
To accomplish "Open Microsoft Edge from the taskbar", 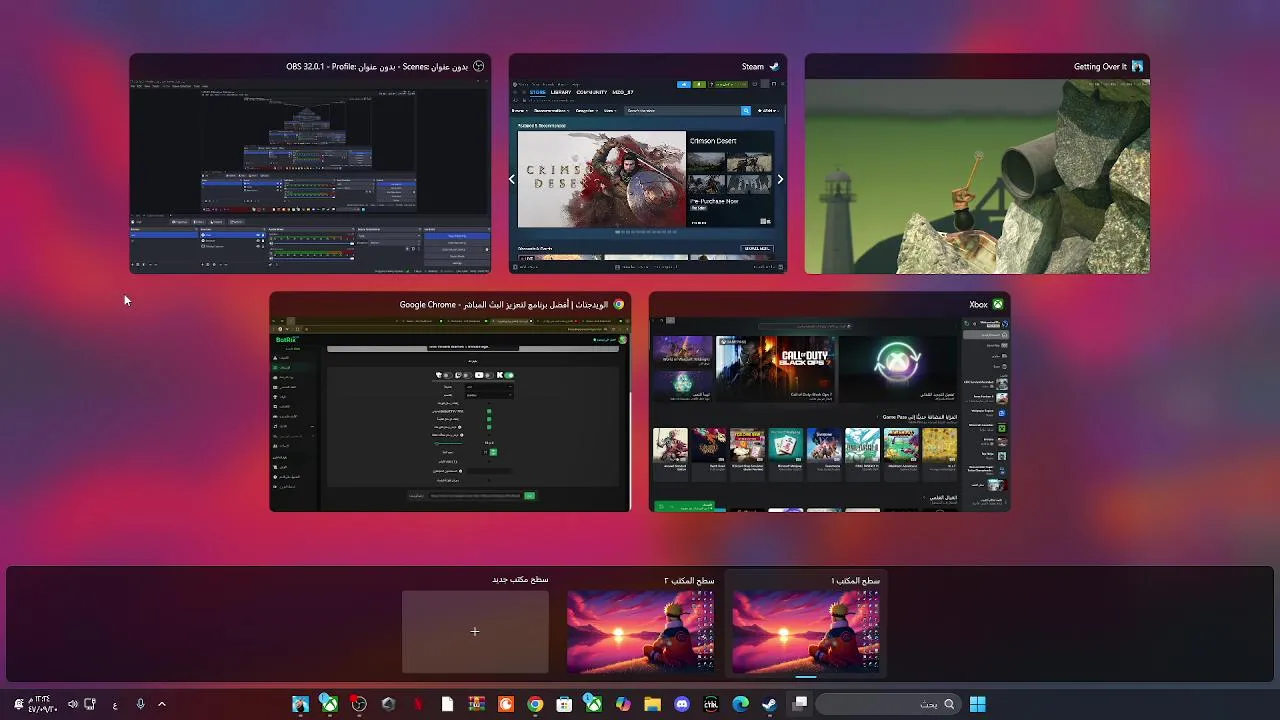I will click(x=740, y=704).
